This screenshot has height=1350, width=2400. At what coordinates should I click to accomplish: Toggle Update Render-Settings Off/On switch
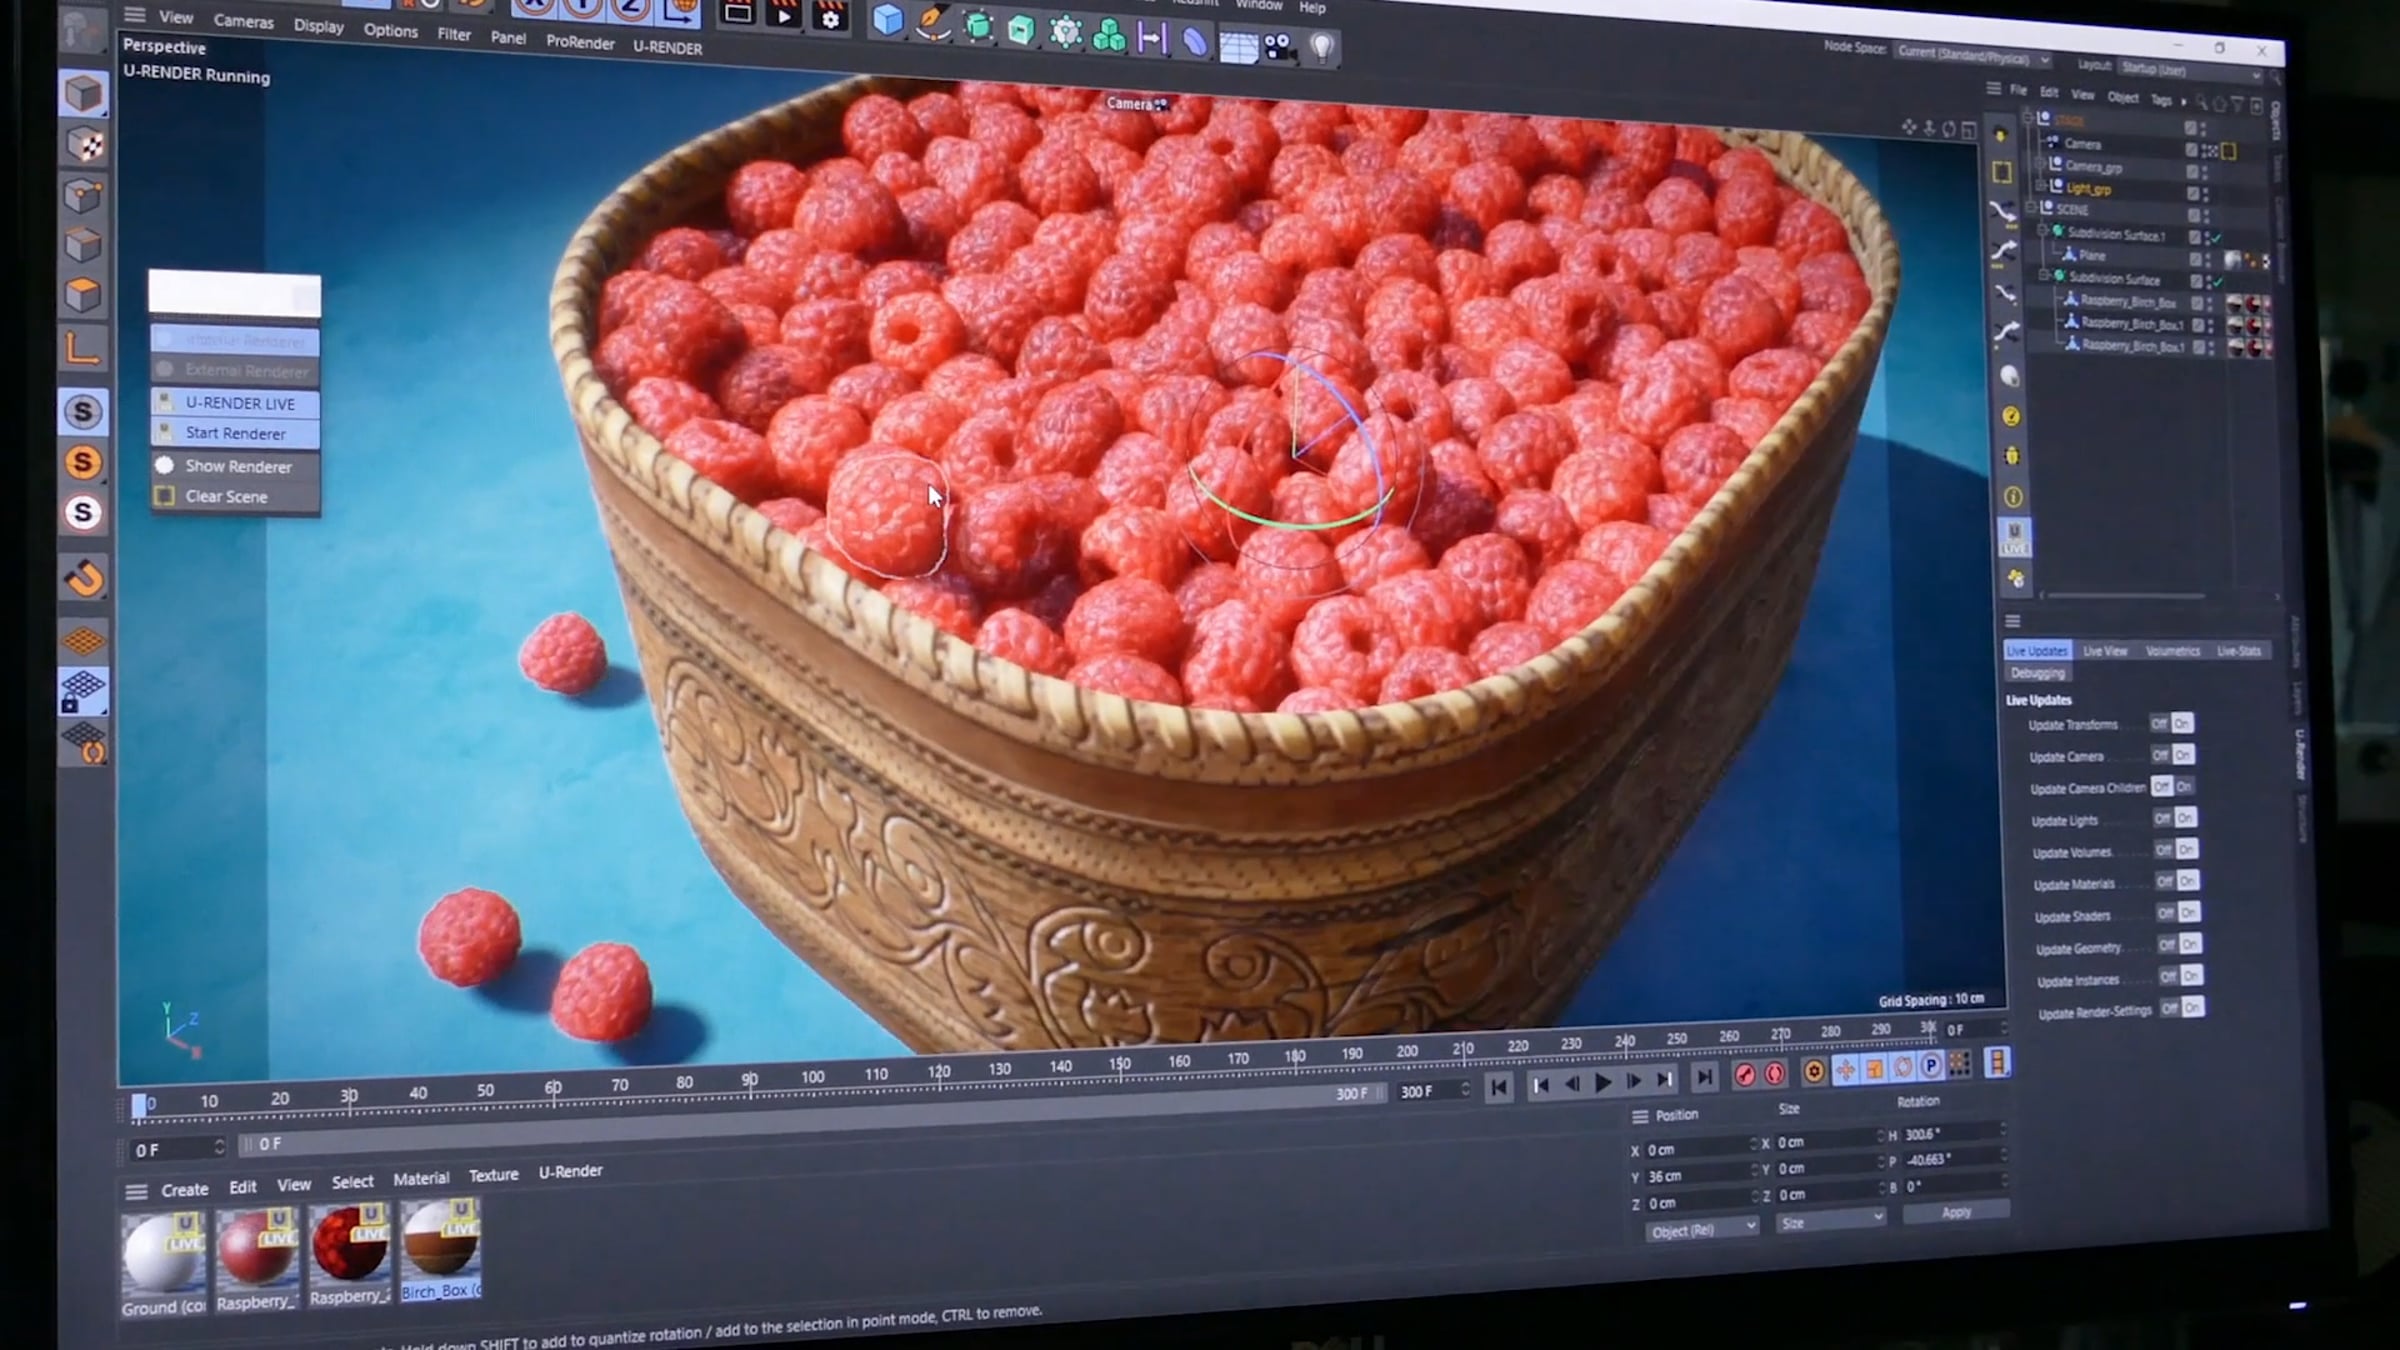[2181, 1007]
